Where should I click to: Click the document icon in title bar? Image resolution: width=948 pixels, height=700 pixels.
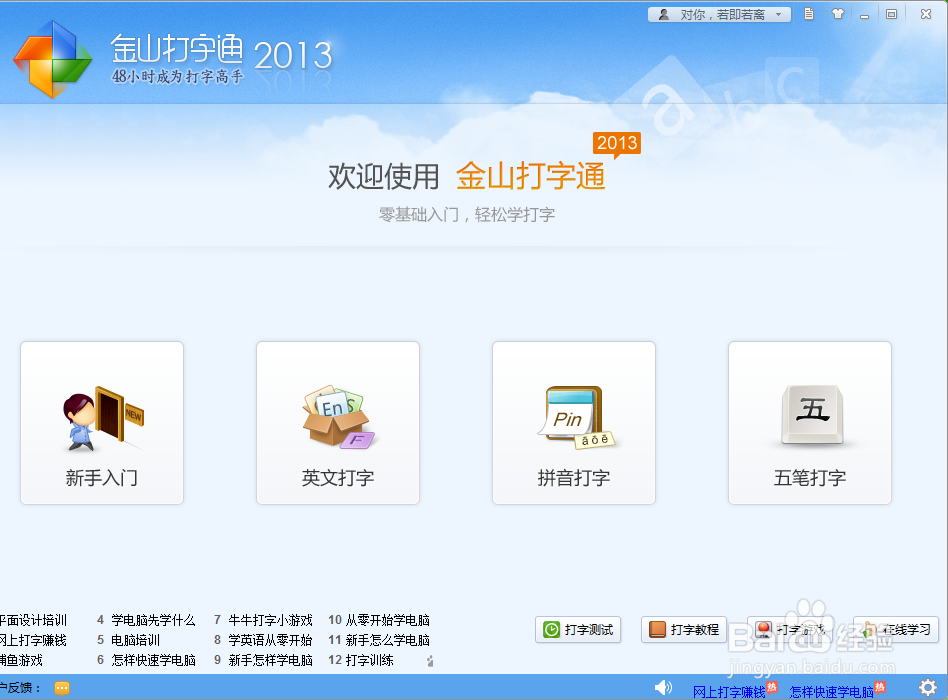pyautogui.click(x=809, y=14)
